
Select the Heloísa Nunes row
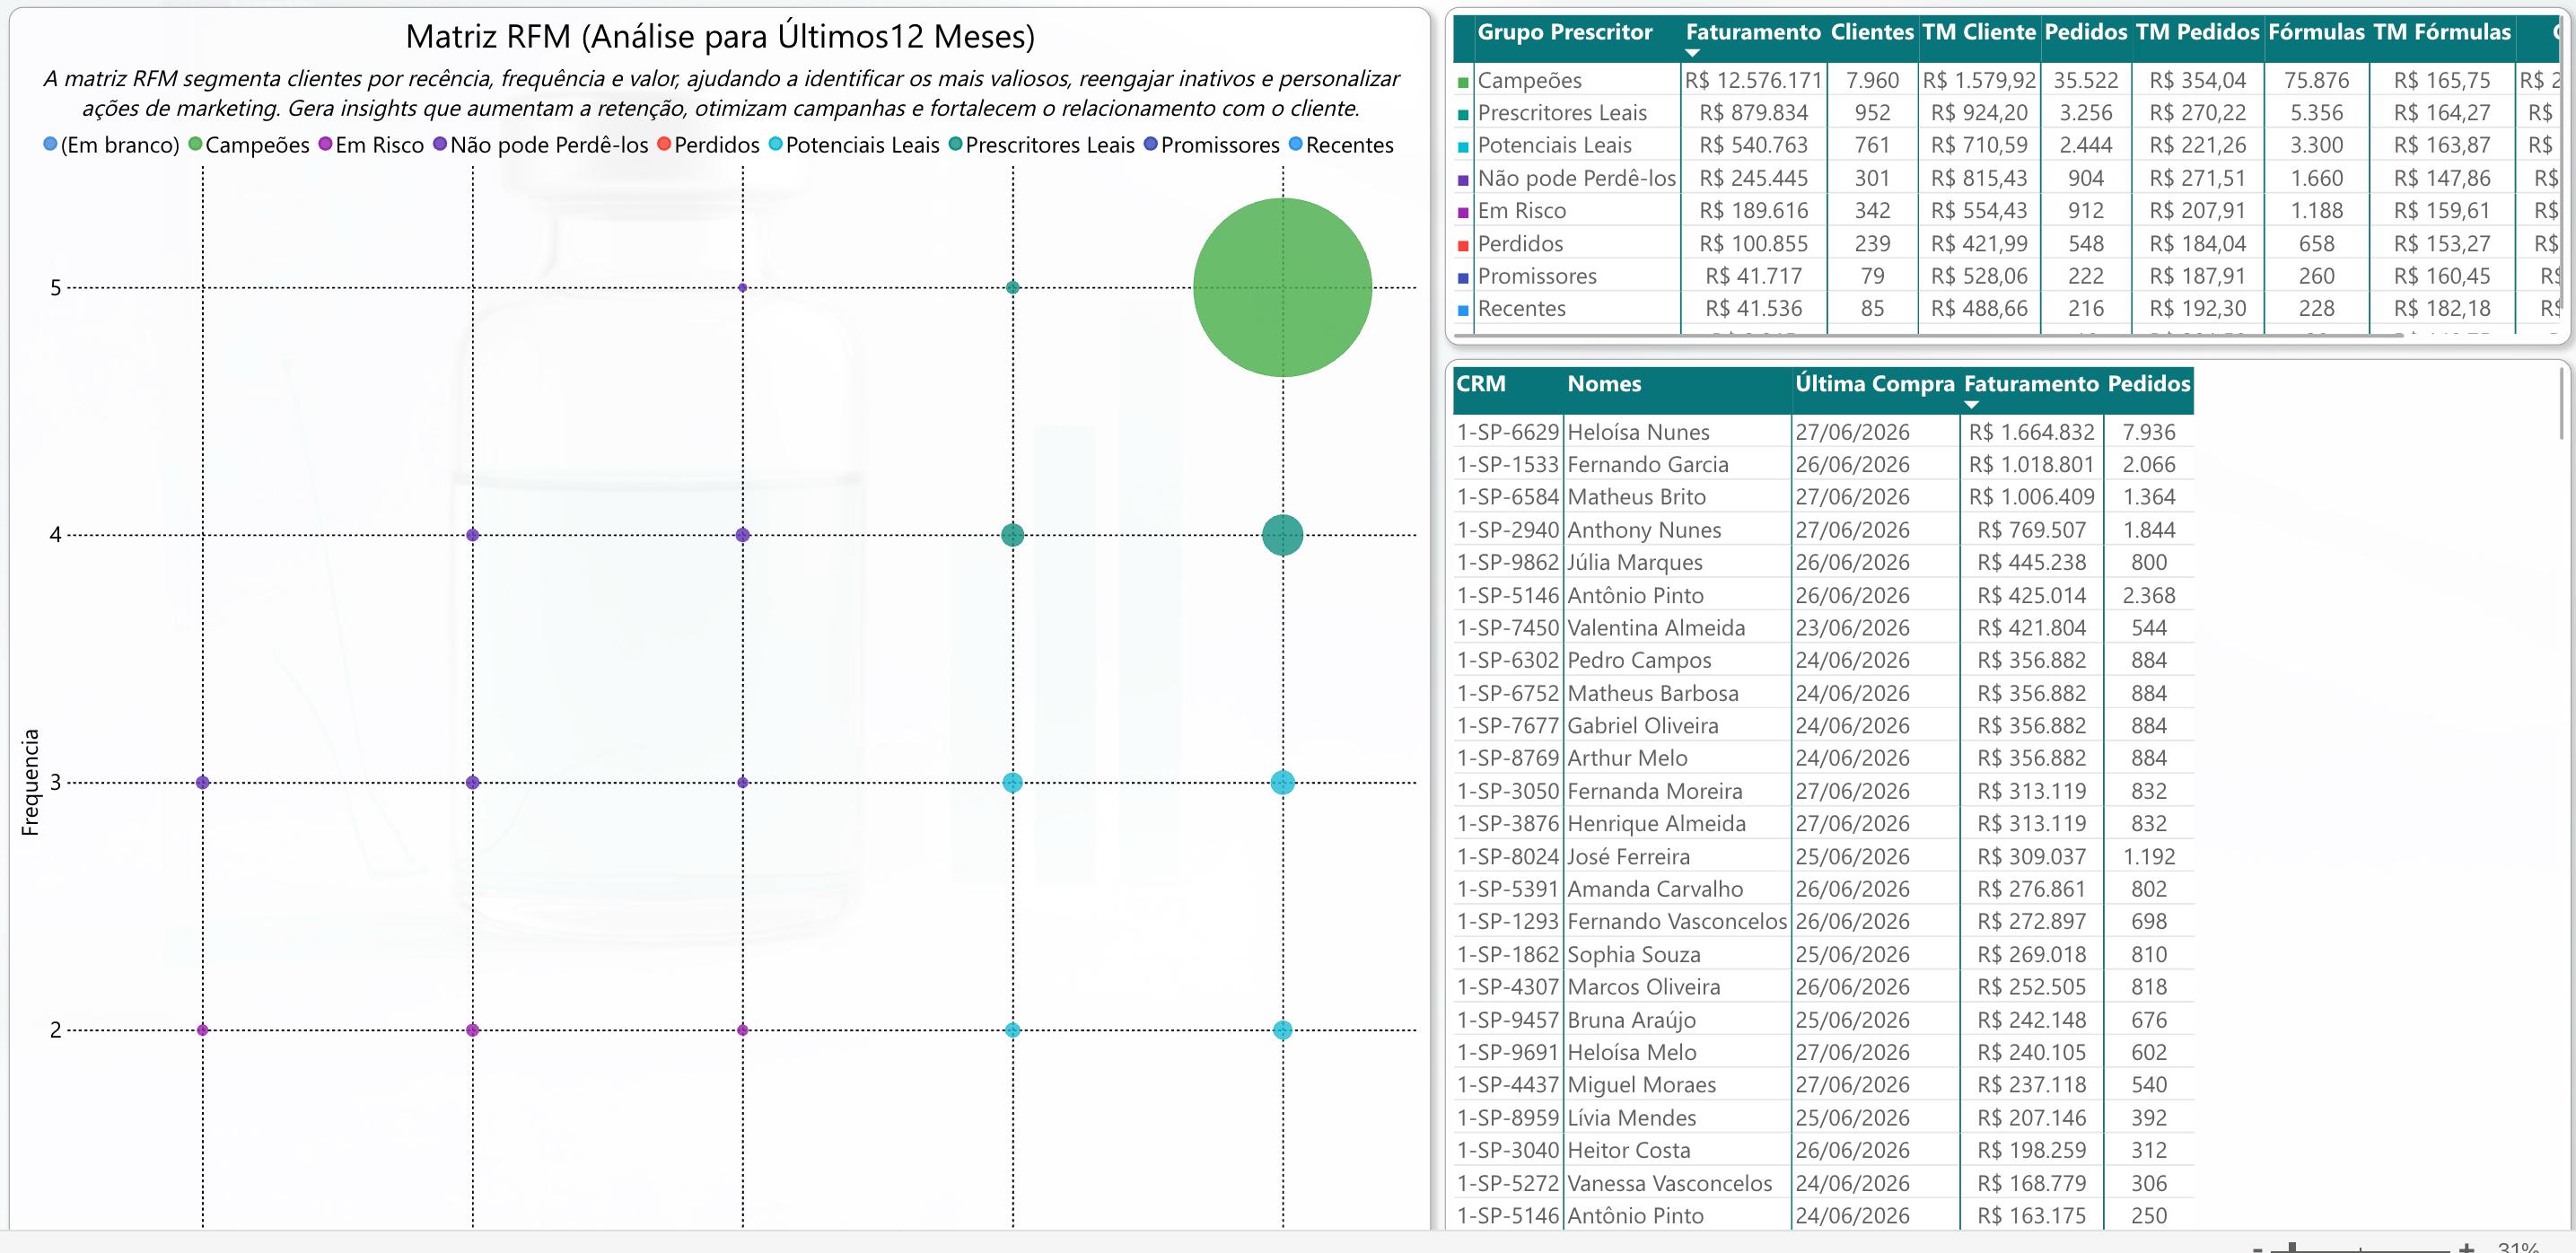pyautogui.click(x=1823, y=432)
